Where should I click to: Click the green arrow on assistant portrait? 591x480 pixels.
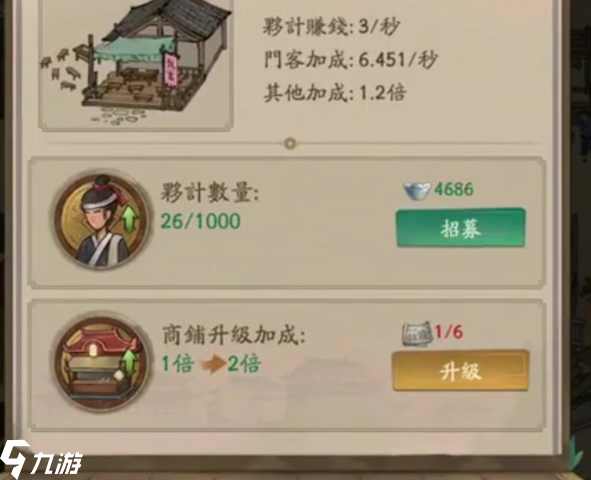pos(130,219)
